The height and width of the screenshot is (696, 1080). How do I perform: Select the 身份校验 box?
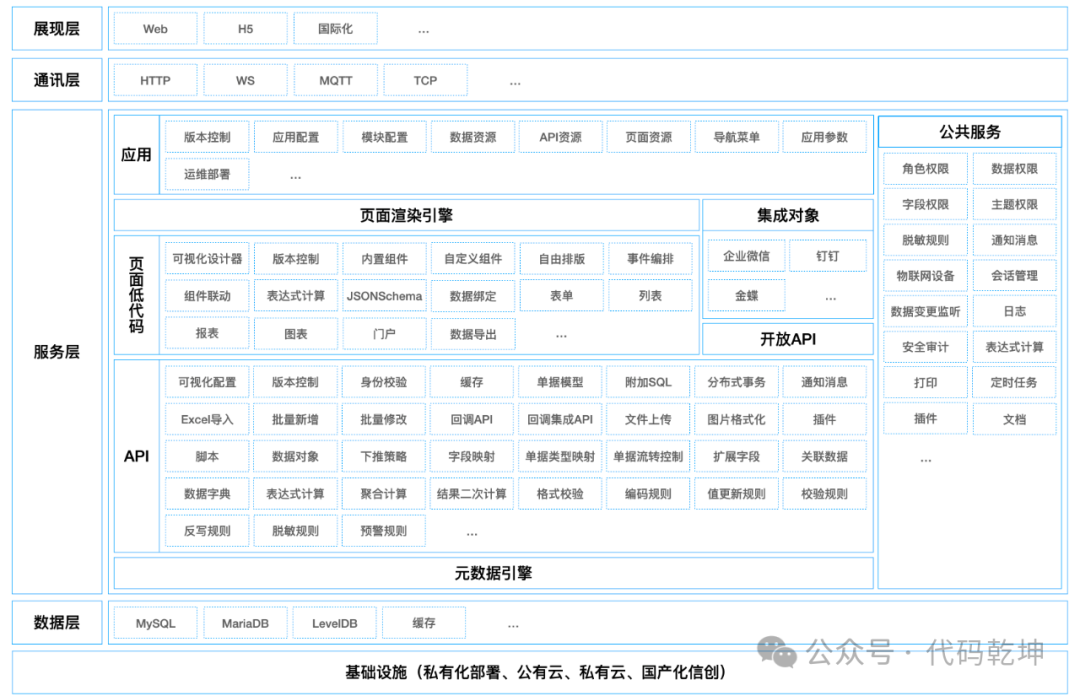coord(384,382)
